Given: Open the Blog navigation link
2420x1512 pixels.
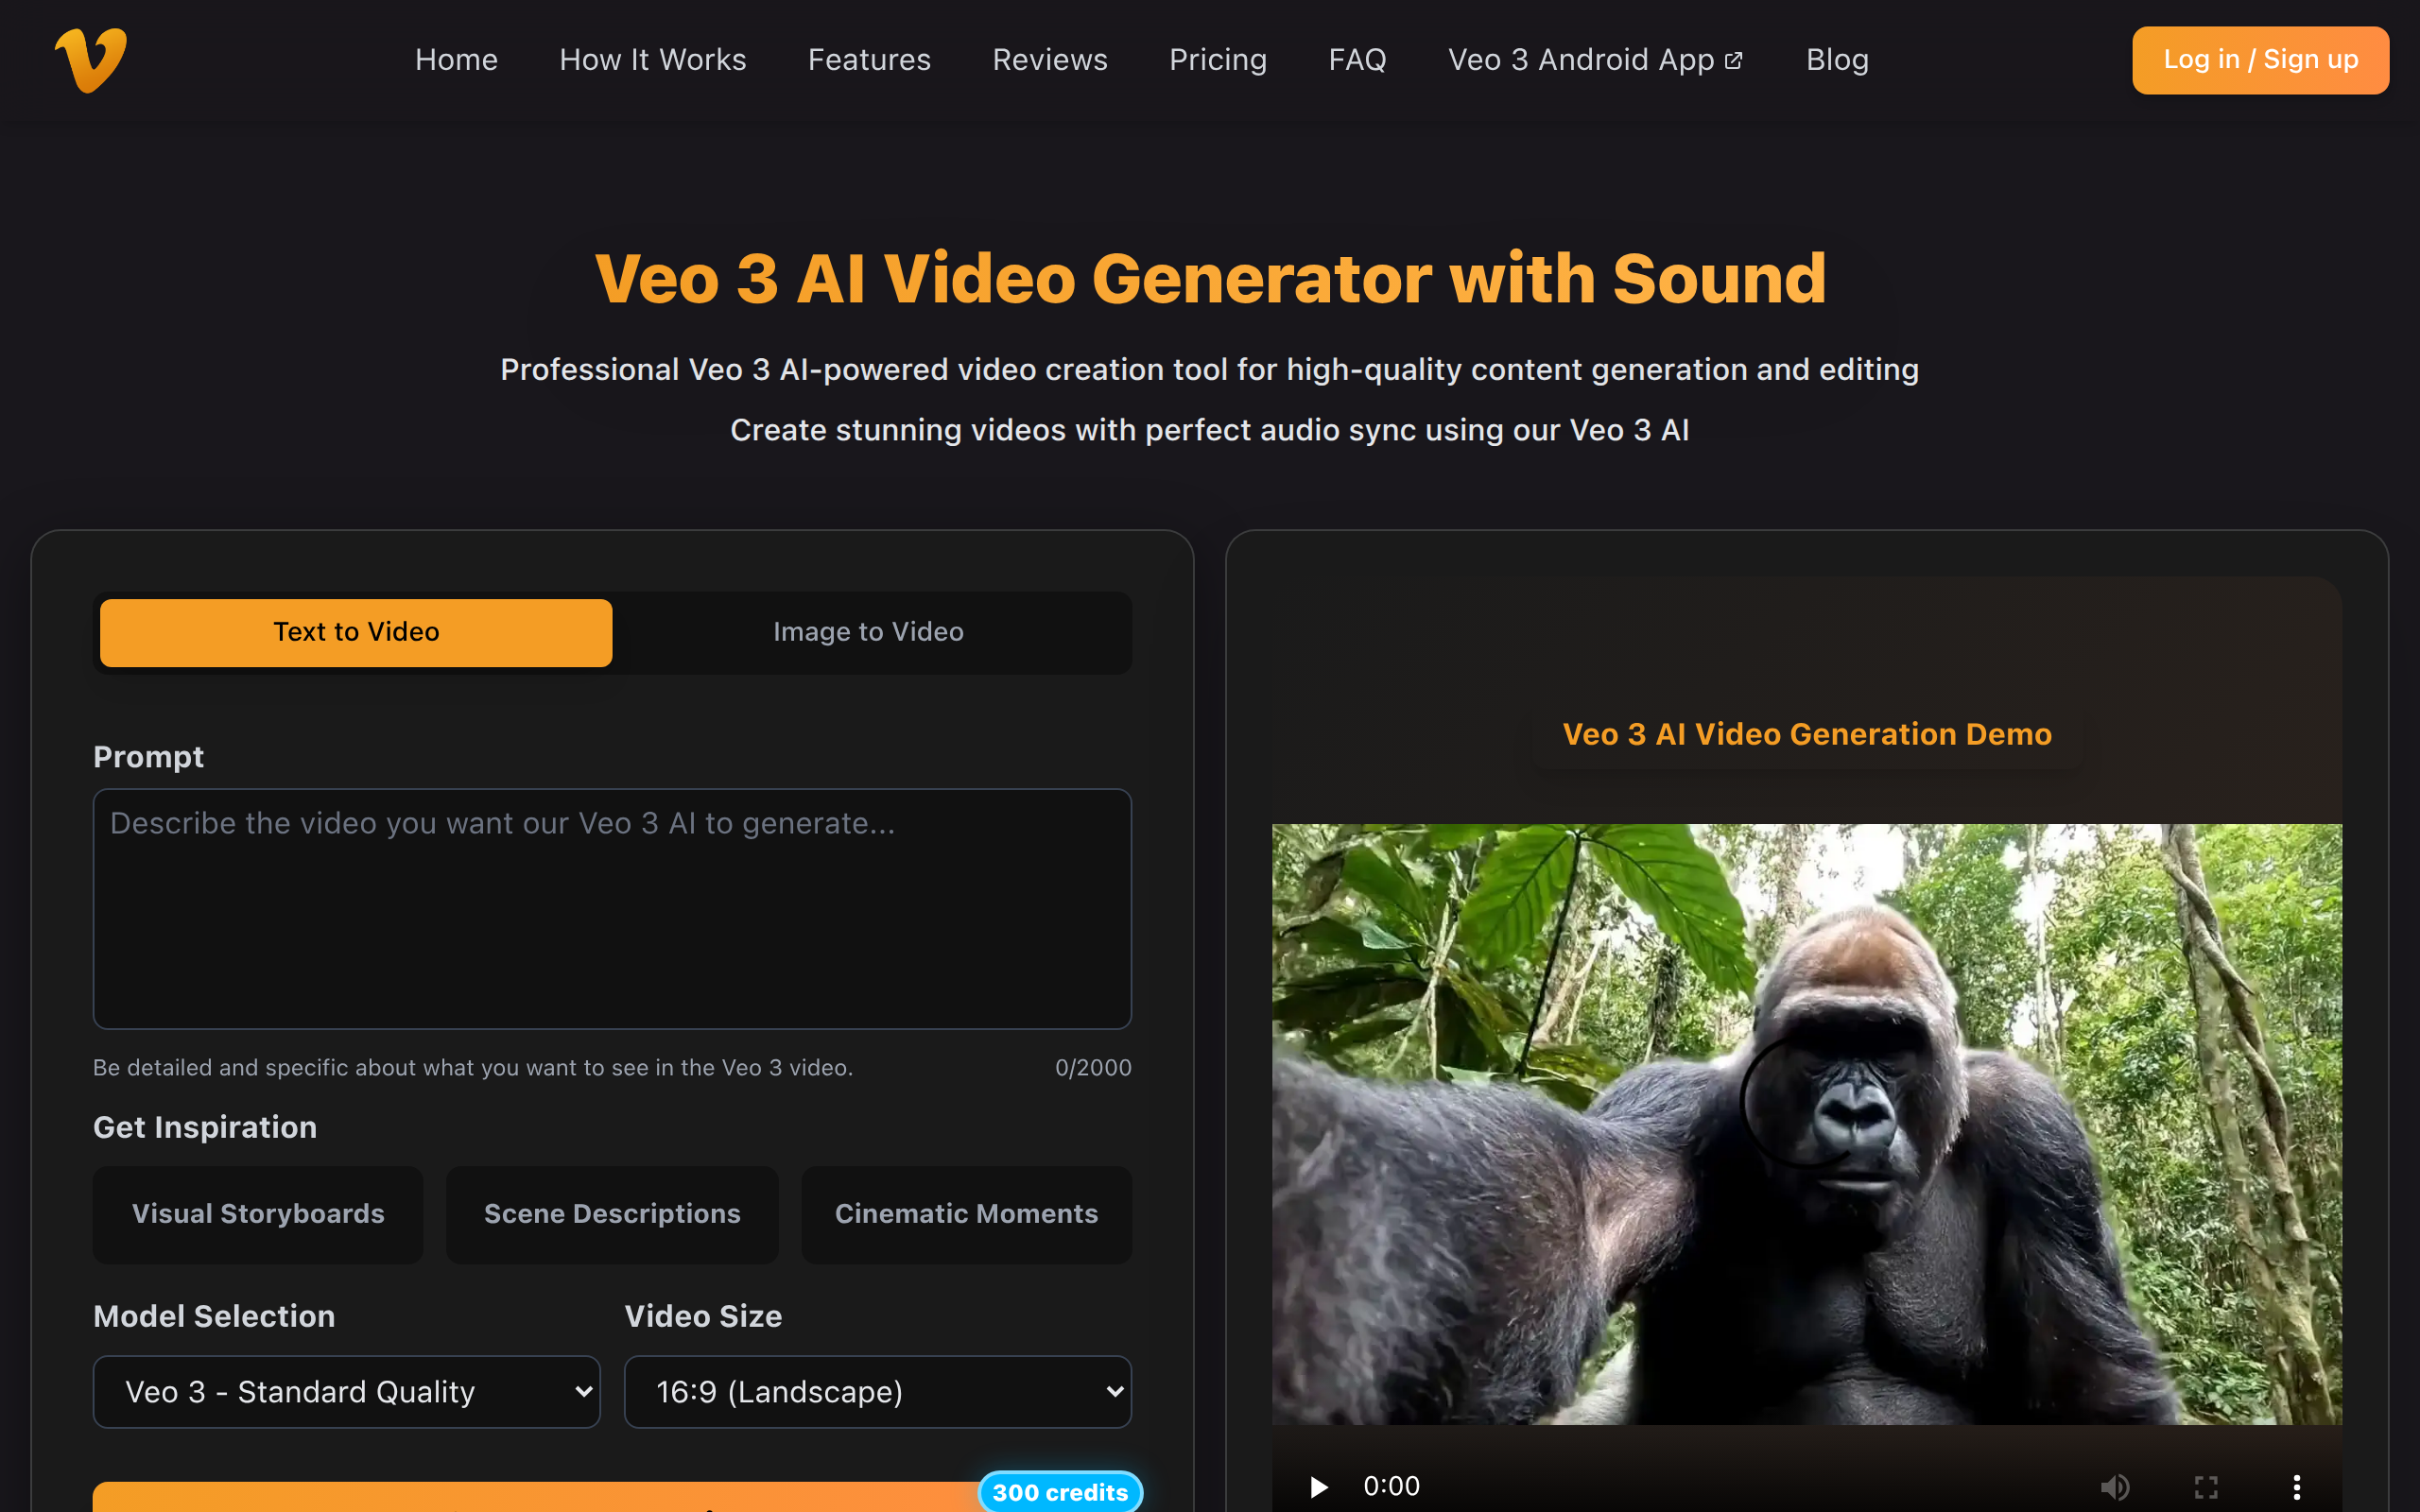Looking at the screenshot, I should coord(1837,60).
